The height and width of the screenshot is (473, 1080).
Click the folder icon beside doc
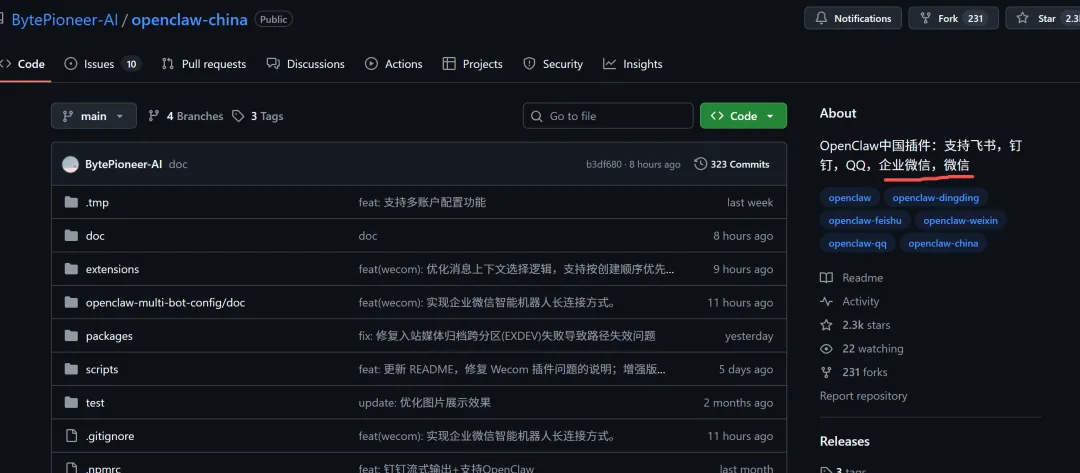[x=71, y=235]
